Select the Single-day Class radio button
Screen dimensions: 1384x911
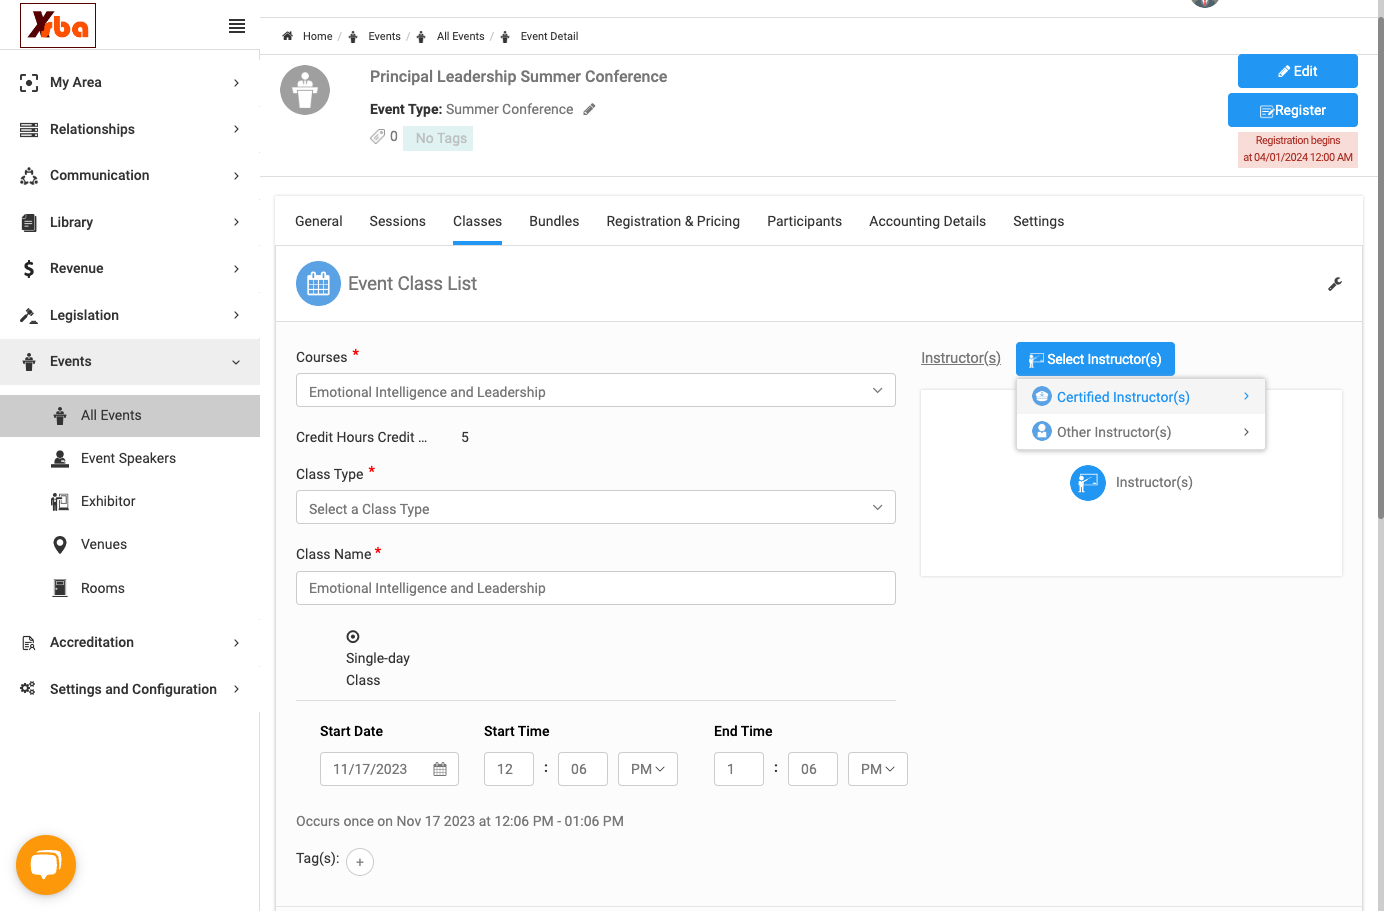(x=353, y=637)
